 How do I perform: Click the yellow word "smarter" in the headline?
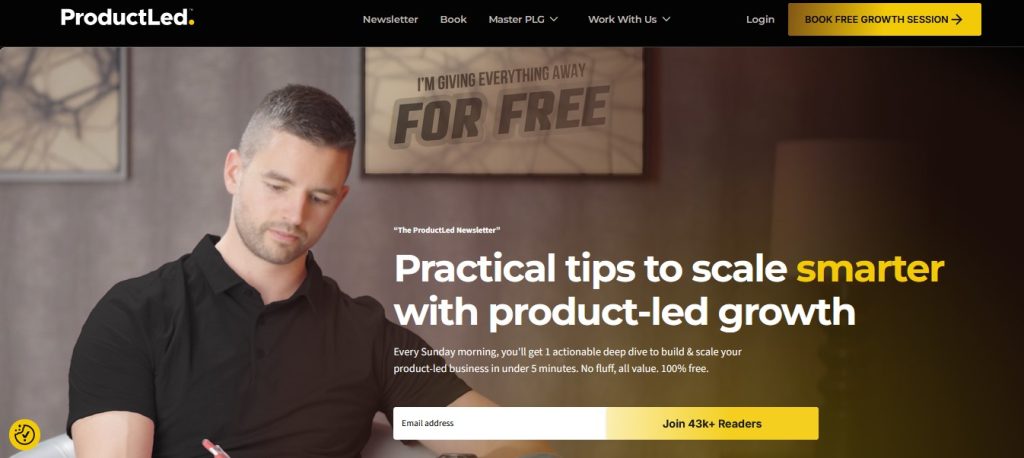point(870,268)
